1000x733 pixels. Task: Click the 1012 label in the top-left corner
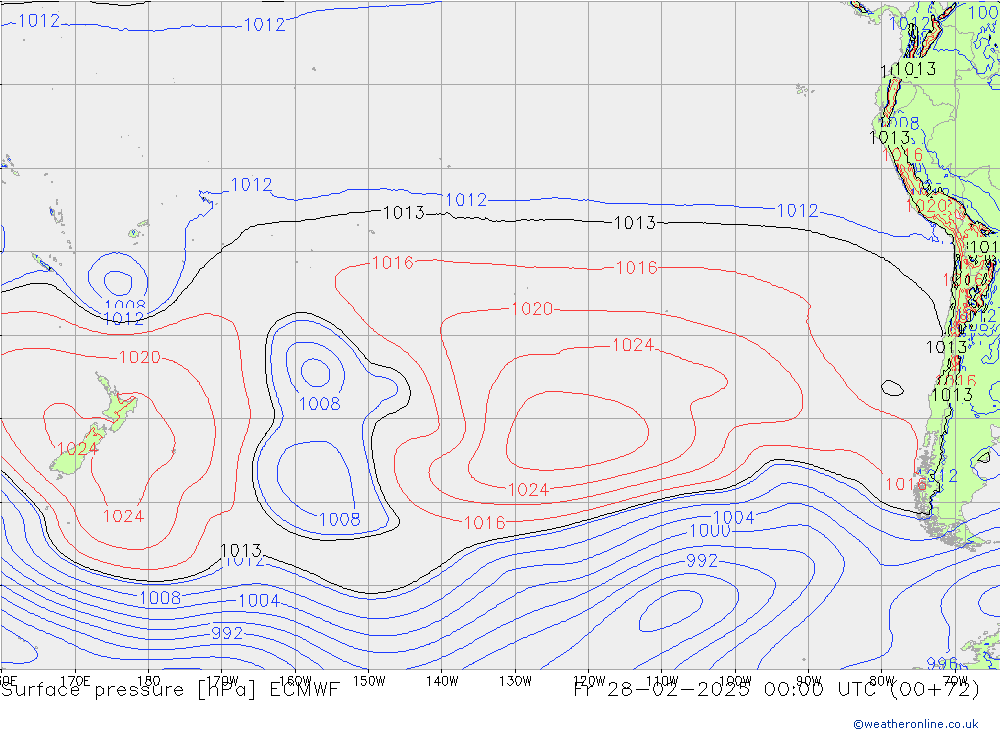point(39,20)
